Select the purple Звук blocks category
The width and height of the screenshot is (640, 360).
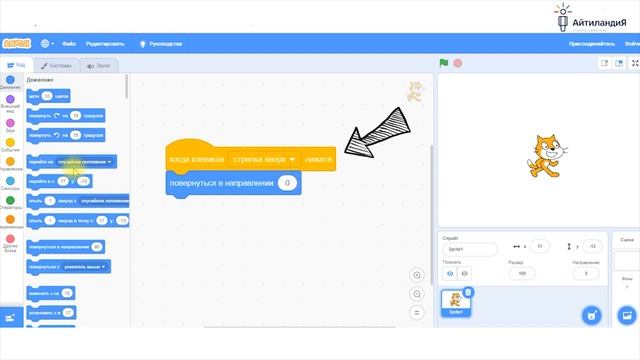(x=10, y=125)
